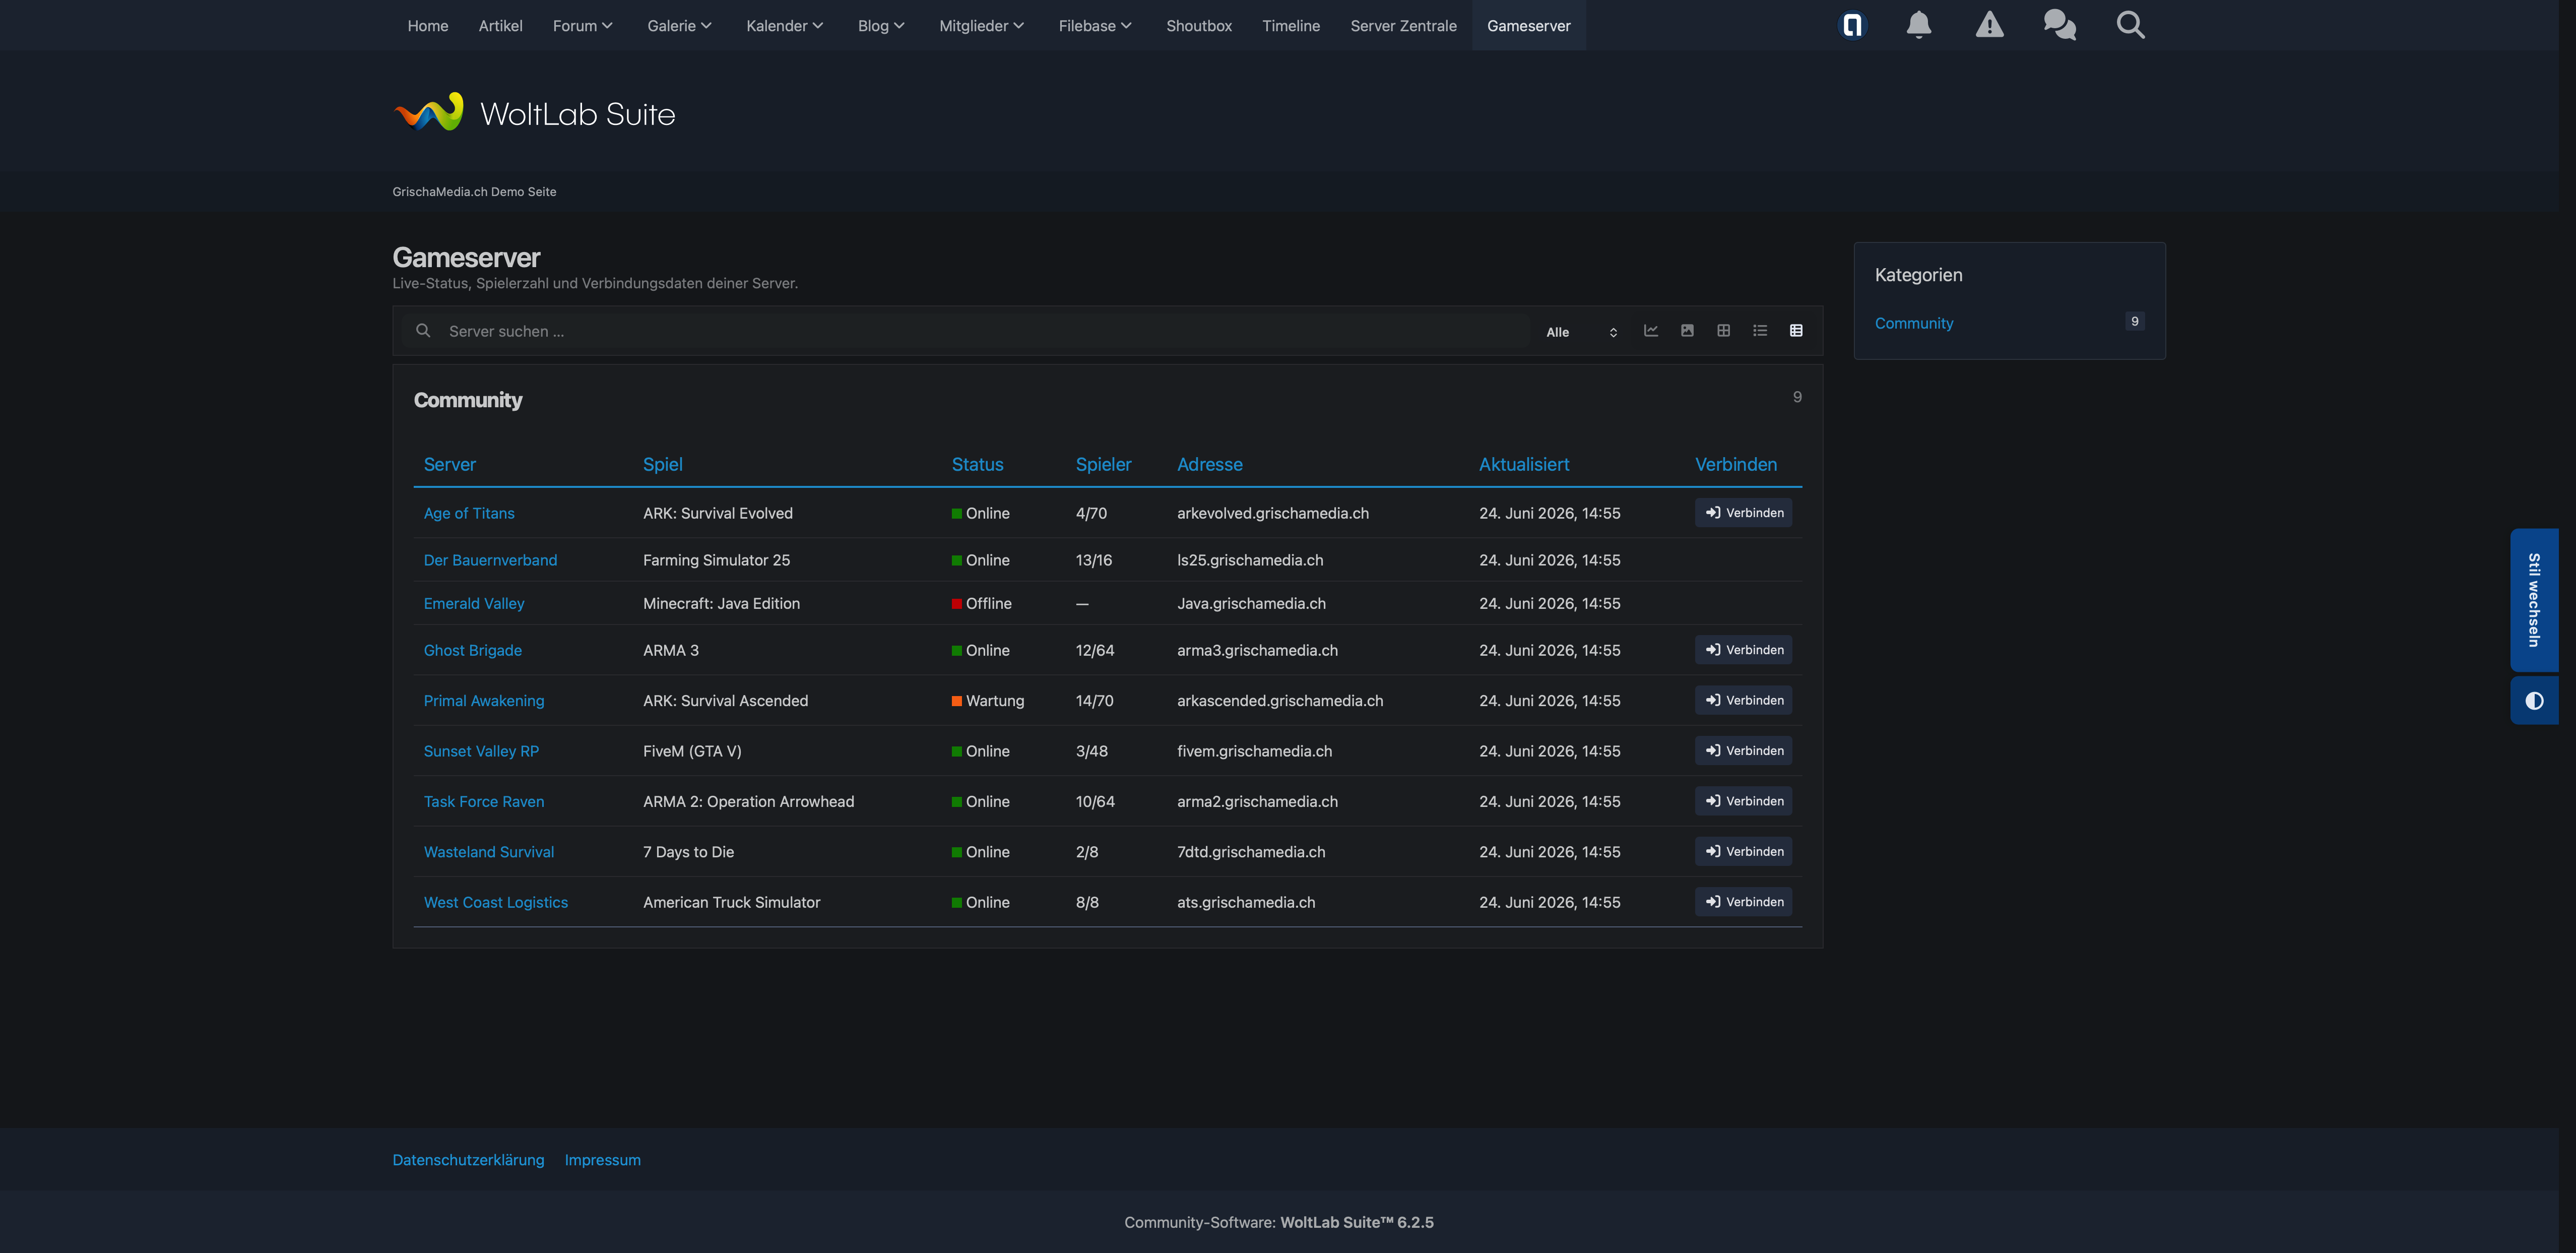Click the WoltLab Suite logo
The image size is (2576, 1253).
click(534, 113)
